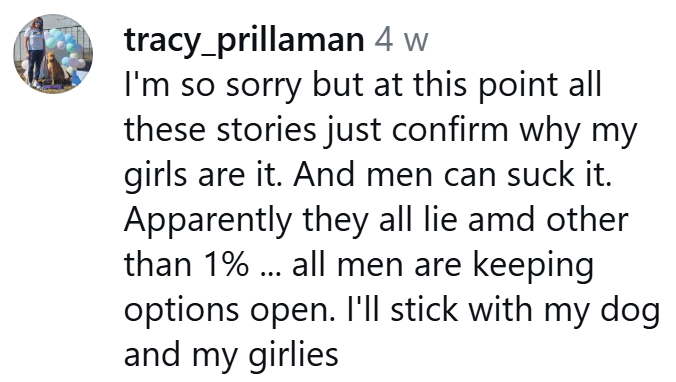Open tracy_prillaman's profile picture
Image resolution: width=676 pixels, height=382 pixels.
point(53,54)
